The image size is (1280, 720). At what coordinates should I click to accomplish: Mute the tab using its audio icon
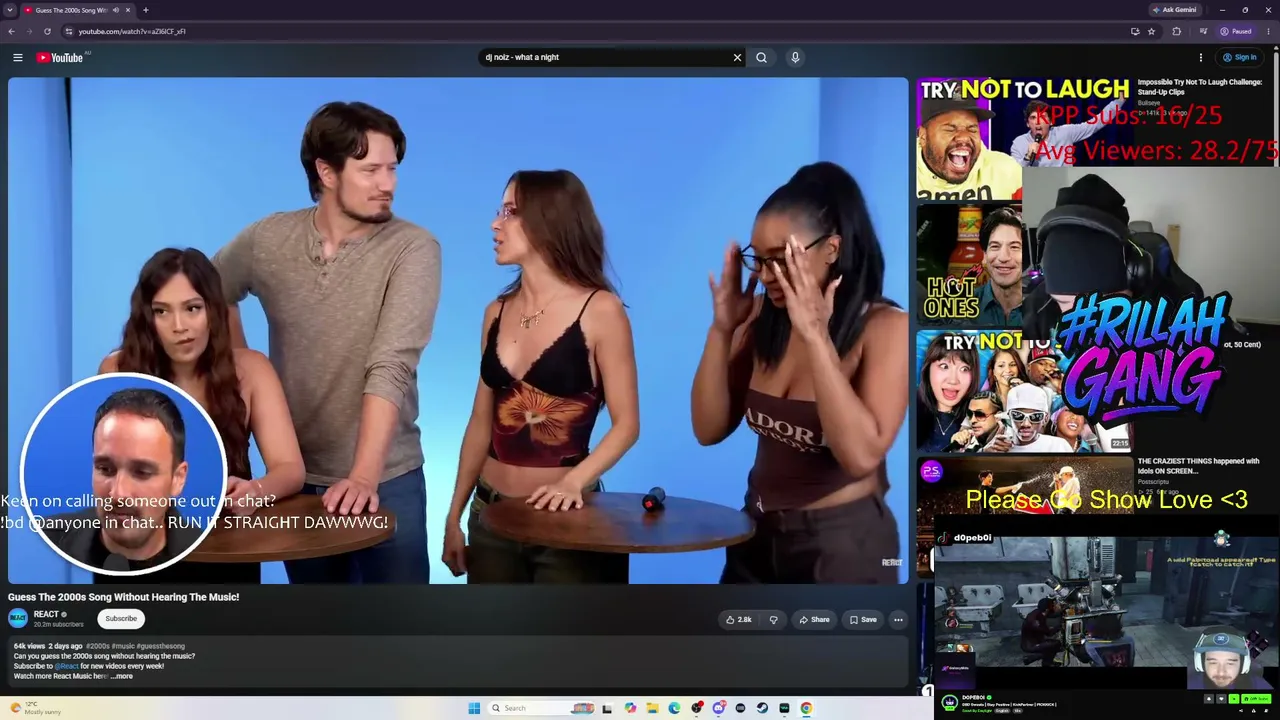(116, 10)
